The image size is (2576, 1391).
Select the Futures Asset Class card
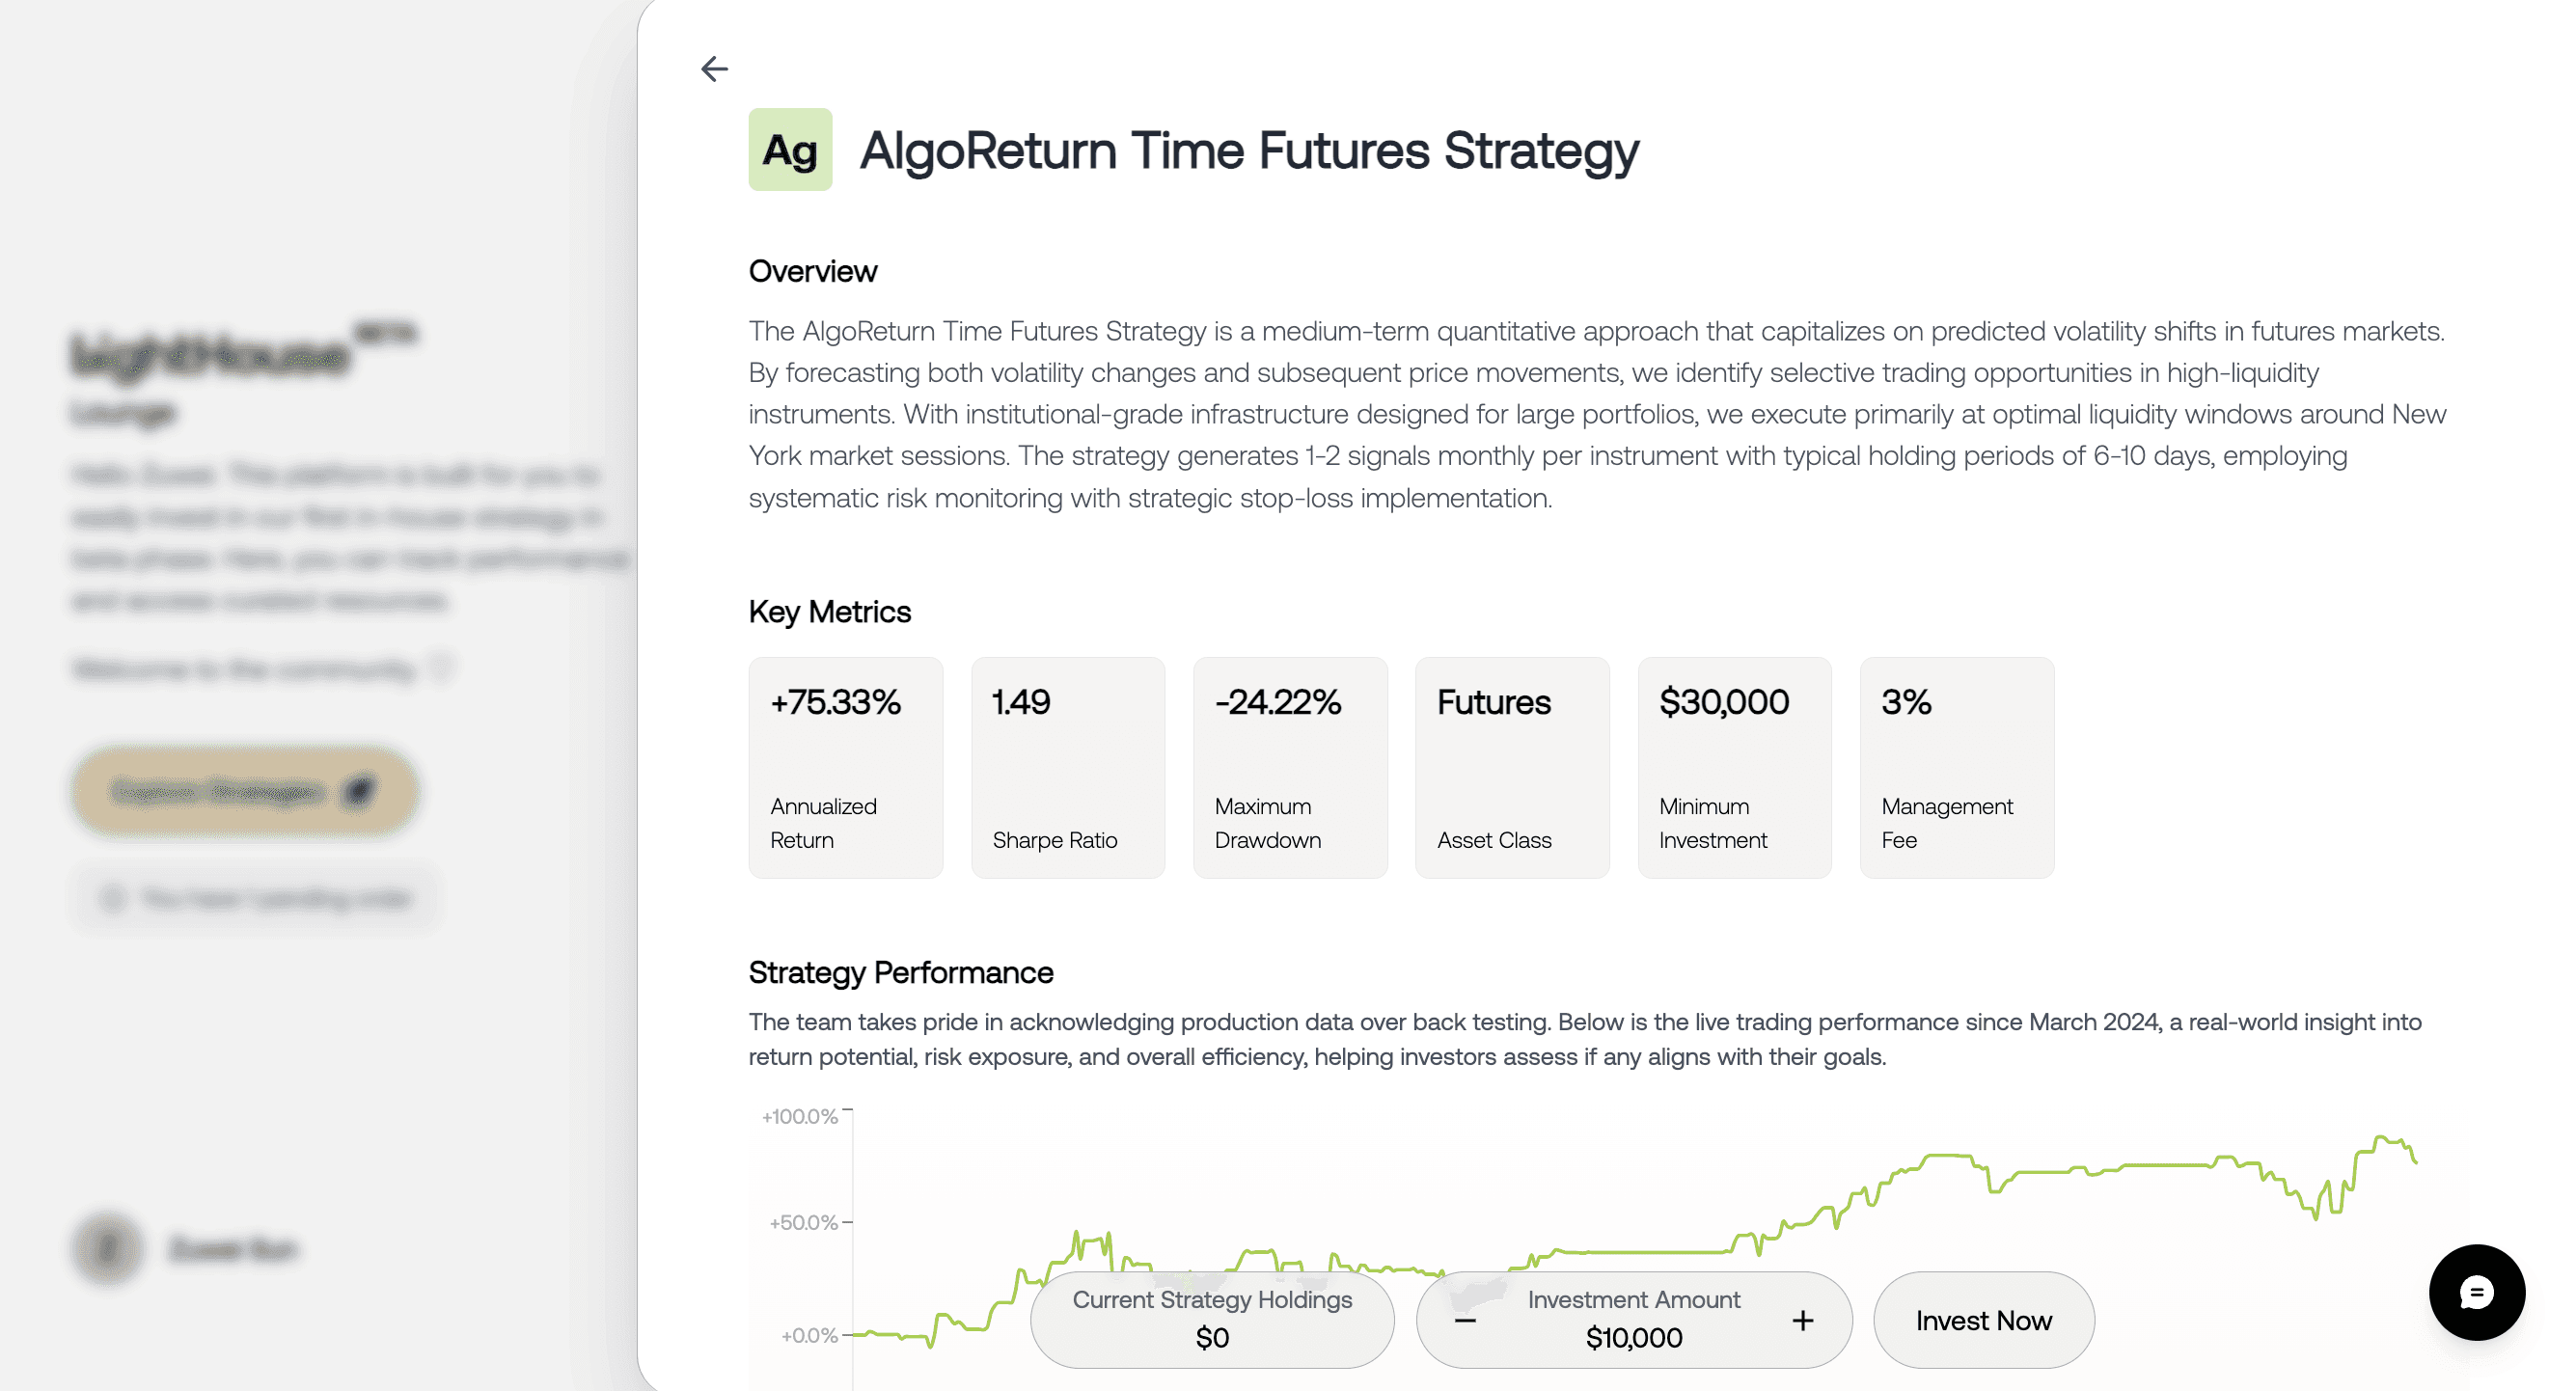point(1511,767)
